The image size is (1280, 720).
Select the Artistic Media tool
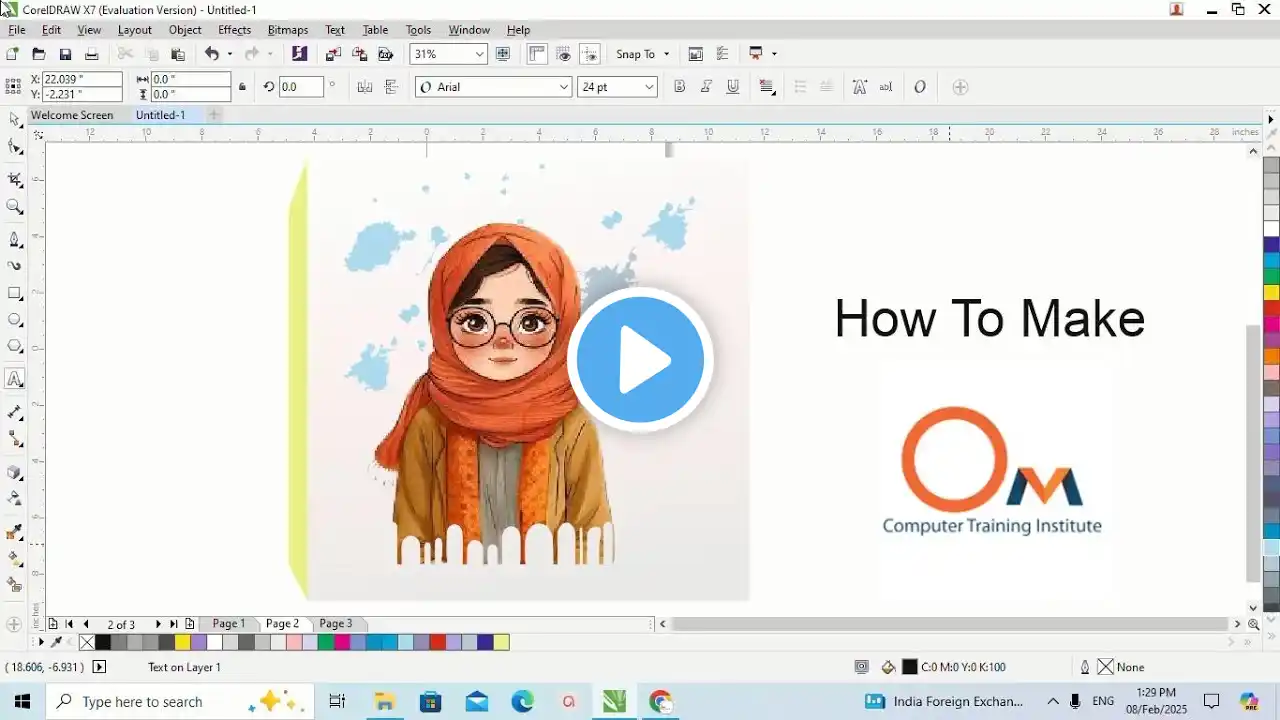pyautogui.click(x=14, y=266)
